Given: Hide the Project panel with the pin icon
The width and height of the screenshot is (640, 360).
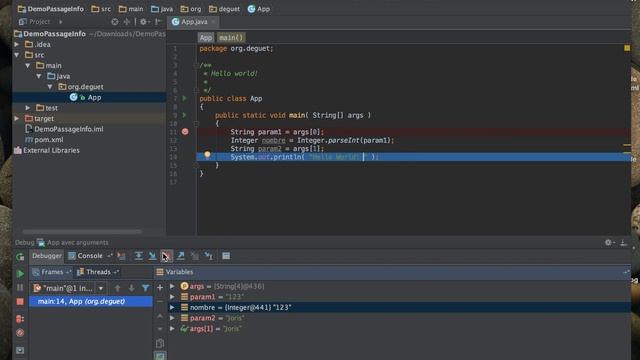Looking at the screenshot, I should click(158, 22).
